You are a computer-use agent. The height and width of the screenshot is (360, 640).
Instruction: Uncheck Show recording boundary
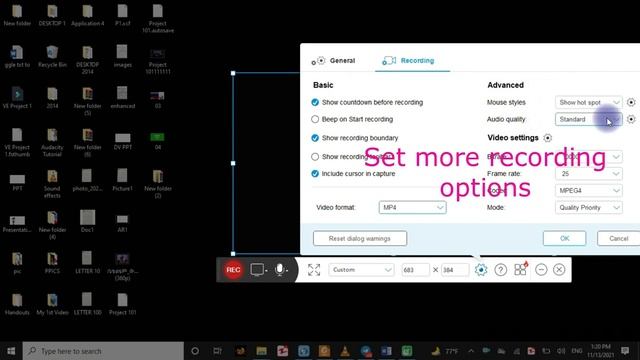pos(315,138)
